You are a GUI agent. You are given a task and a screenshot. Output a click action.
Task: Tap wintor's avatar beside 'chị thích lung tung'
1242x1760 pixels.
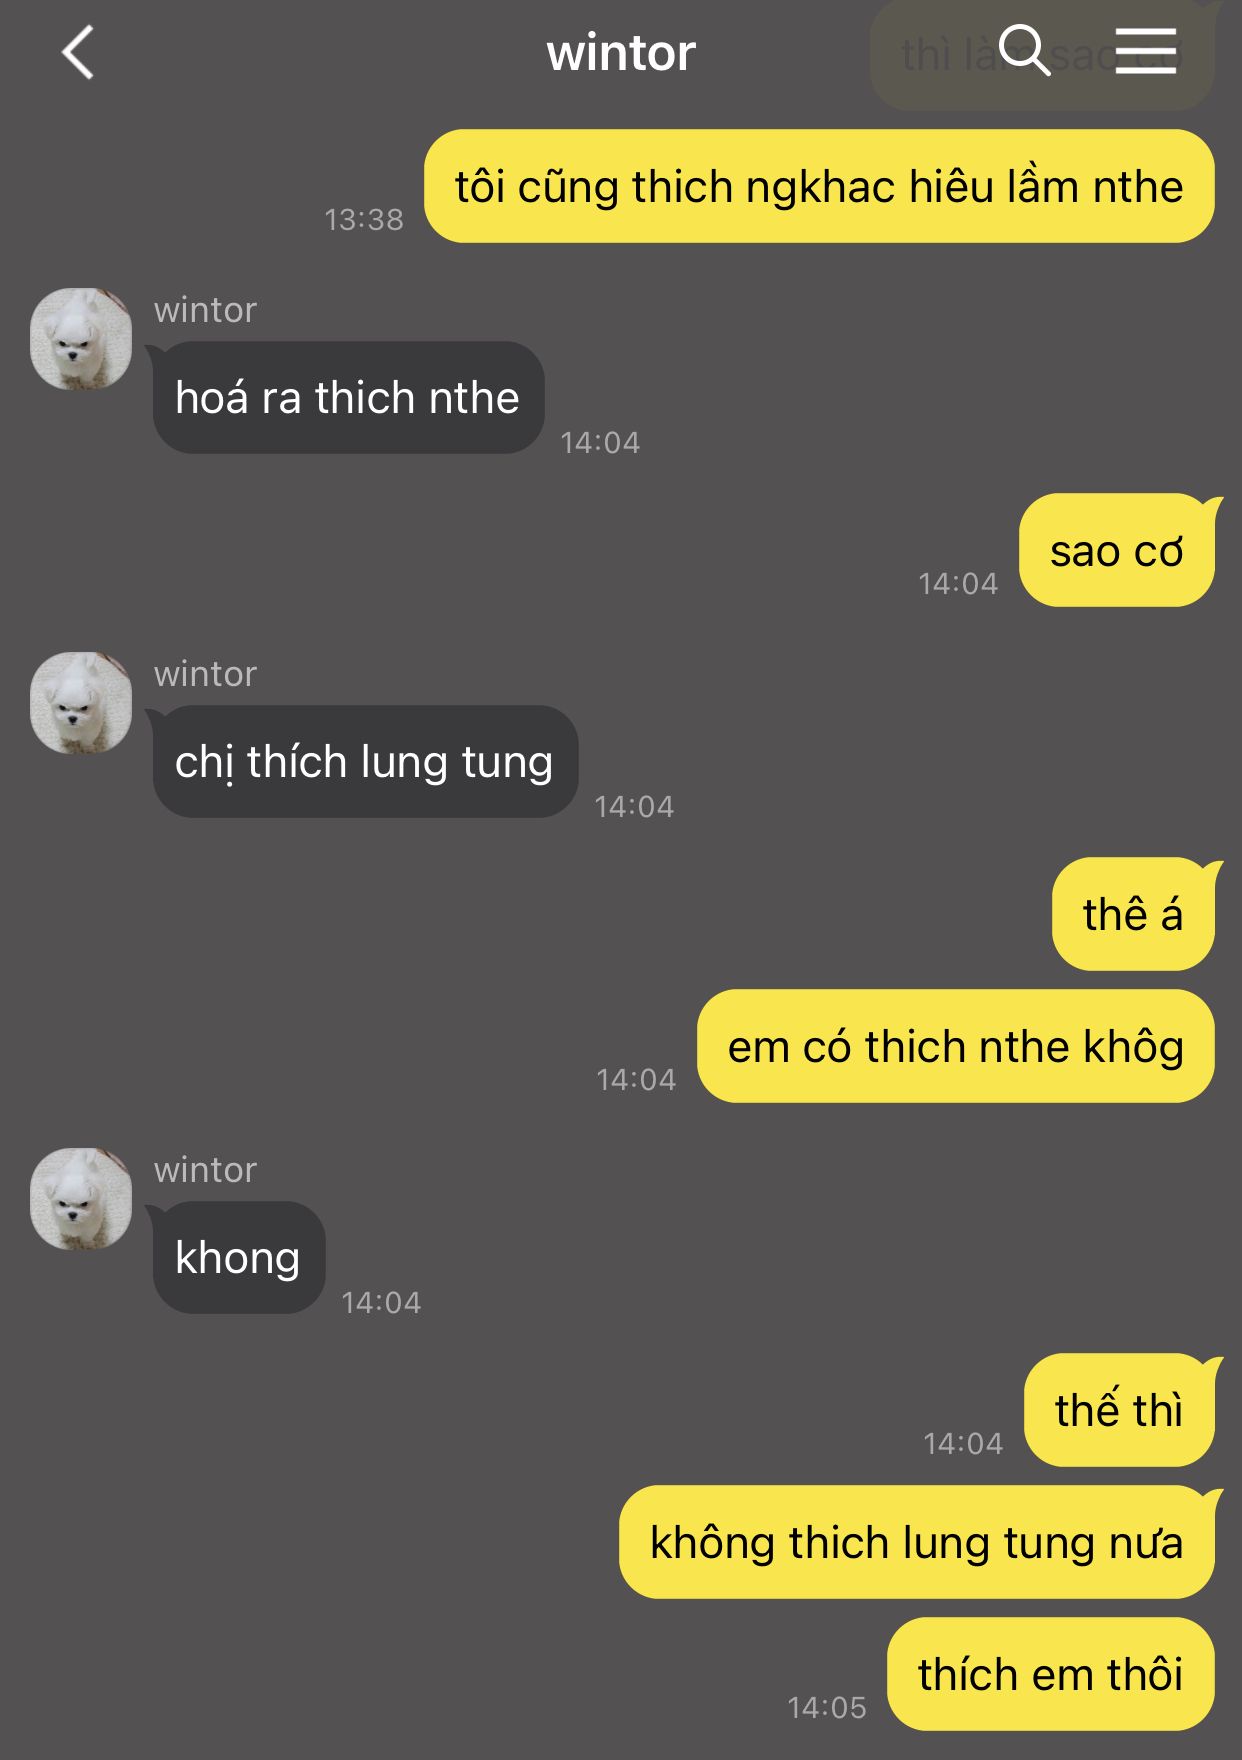(81, 703)
